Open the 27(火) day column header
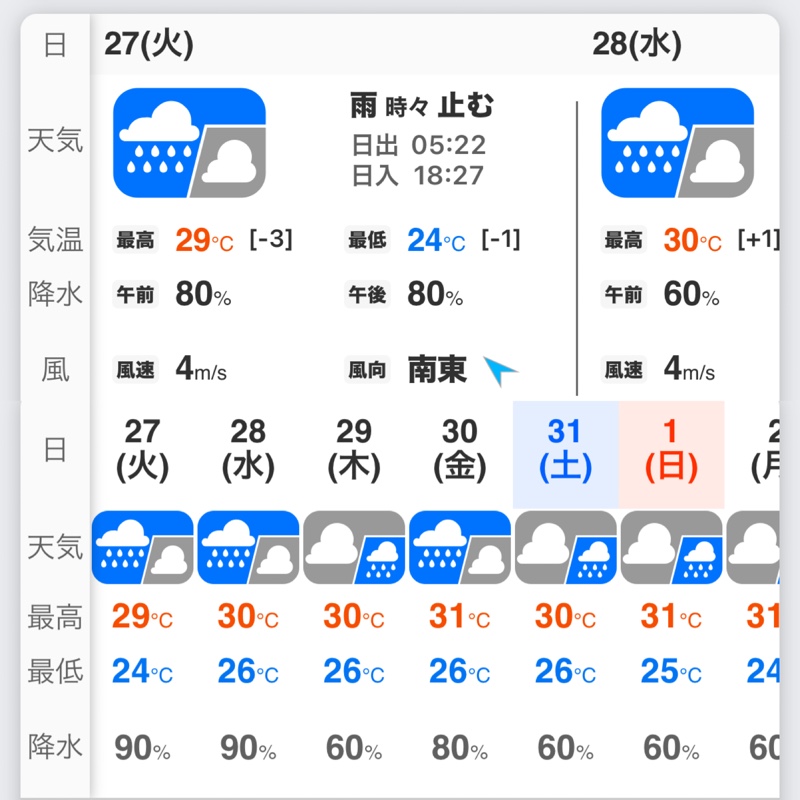This screenshot has width=800, height=800. (x=142, y=450)
